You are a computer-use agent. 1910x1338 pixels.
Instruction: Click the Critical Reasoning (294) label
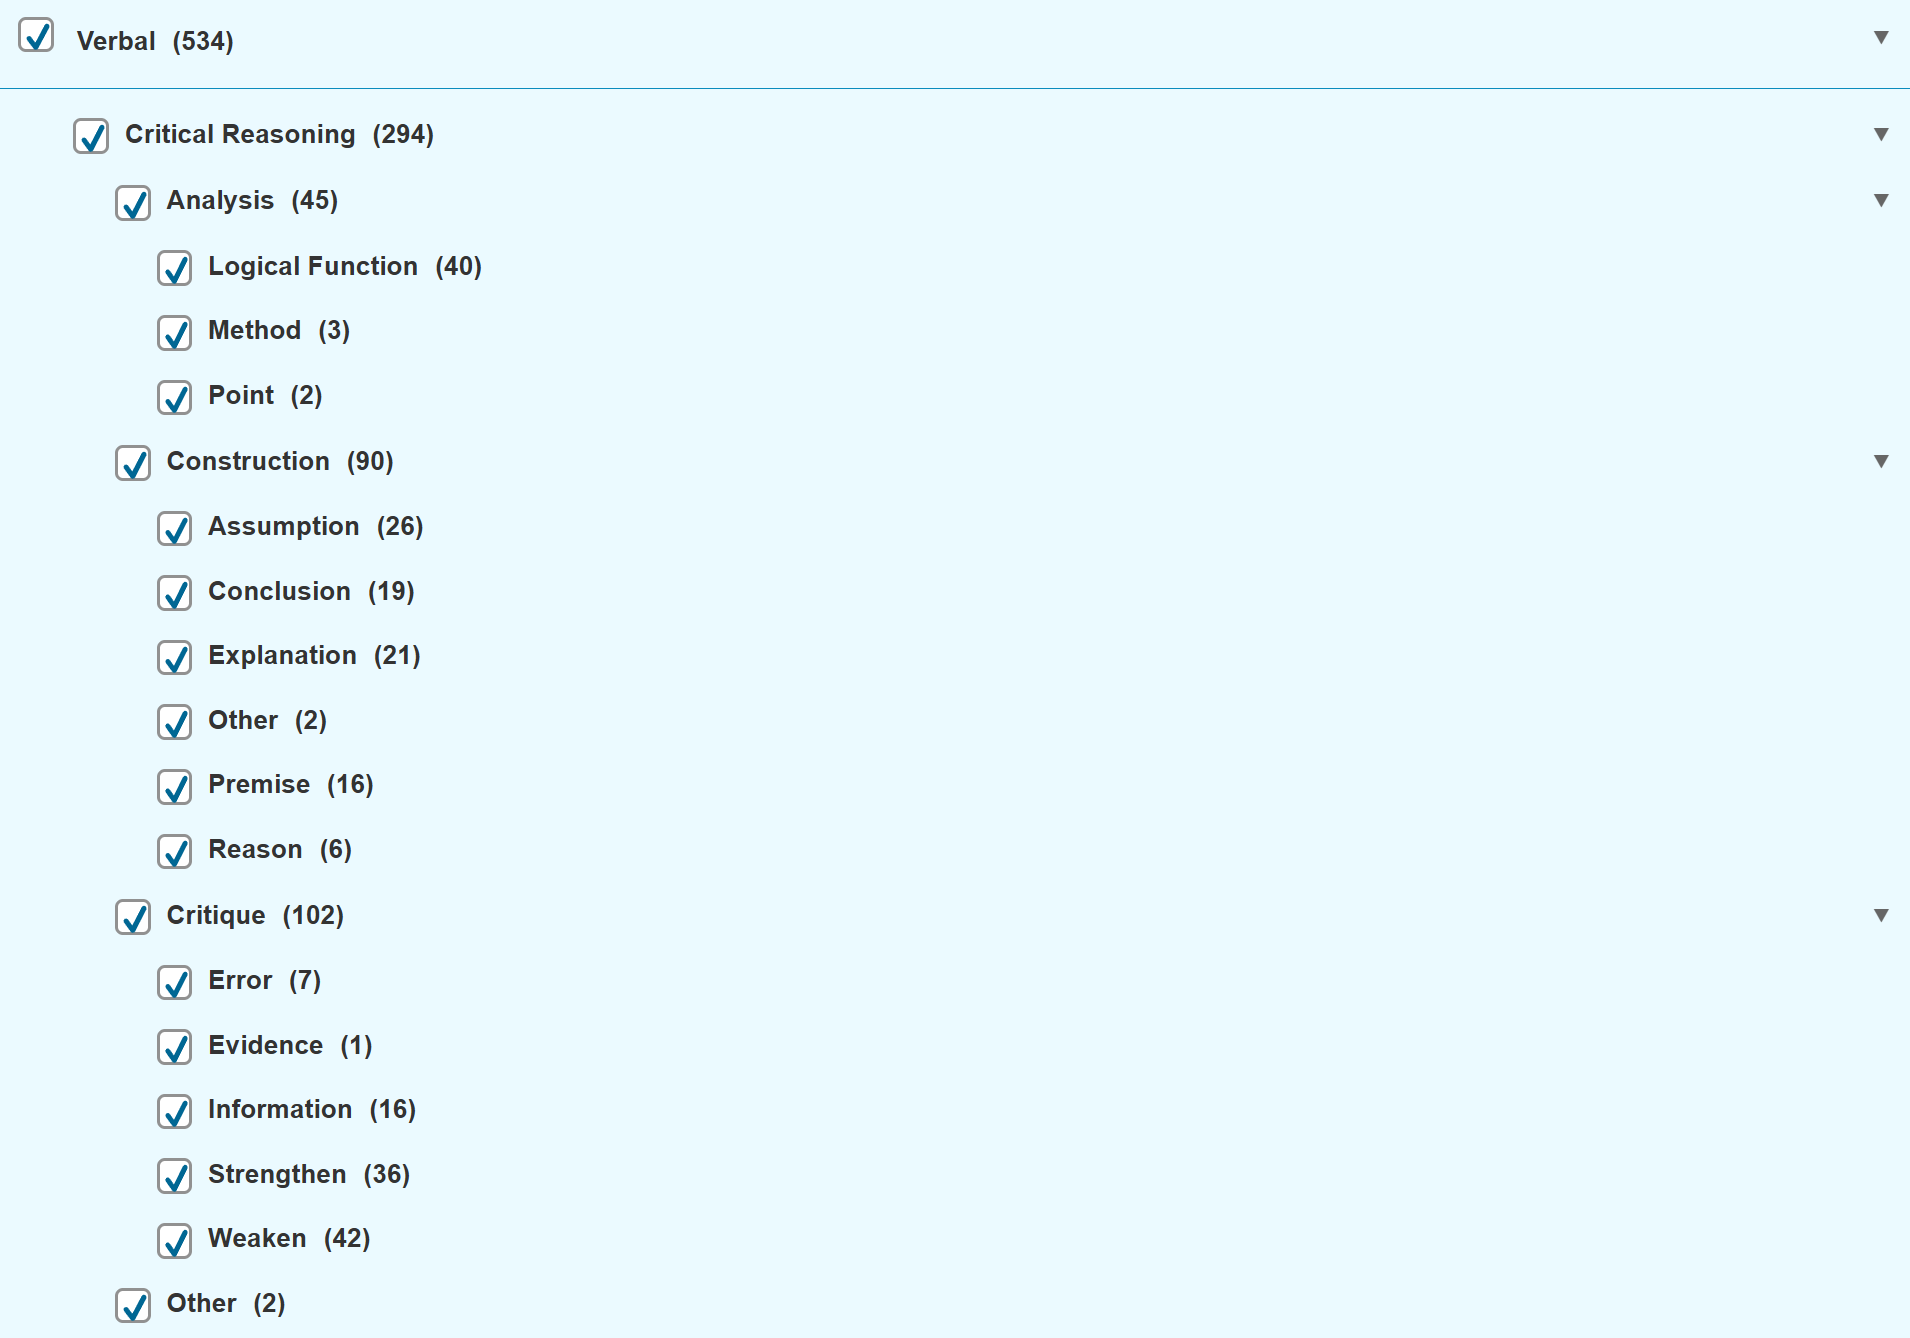point(279,134)
